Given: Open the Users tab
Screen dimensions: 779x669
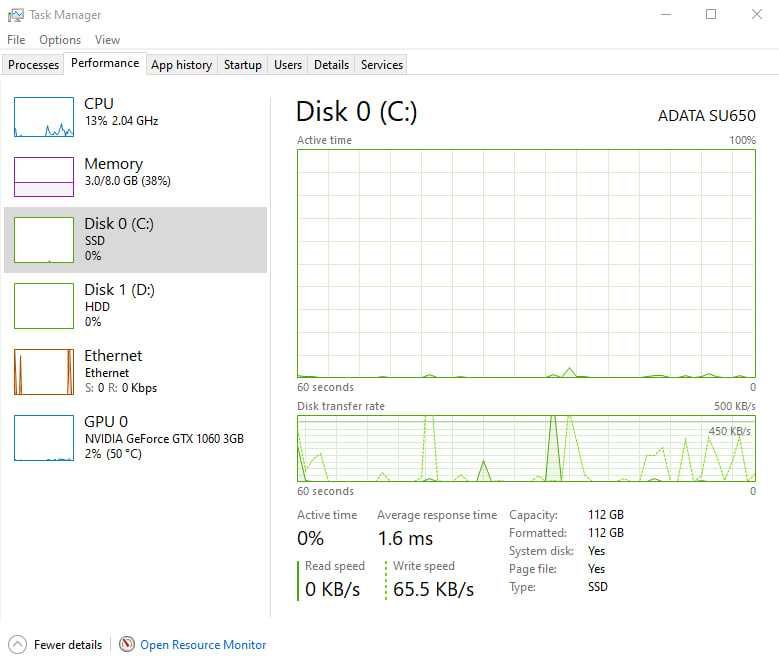Looking at the screenshot, I should [x=288, y=65].
